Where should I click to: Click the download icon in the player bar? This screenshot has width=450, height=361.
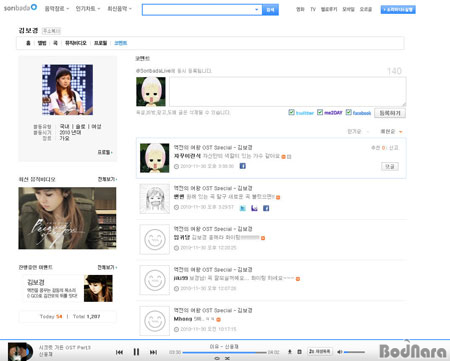[x=290, y=352]
